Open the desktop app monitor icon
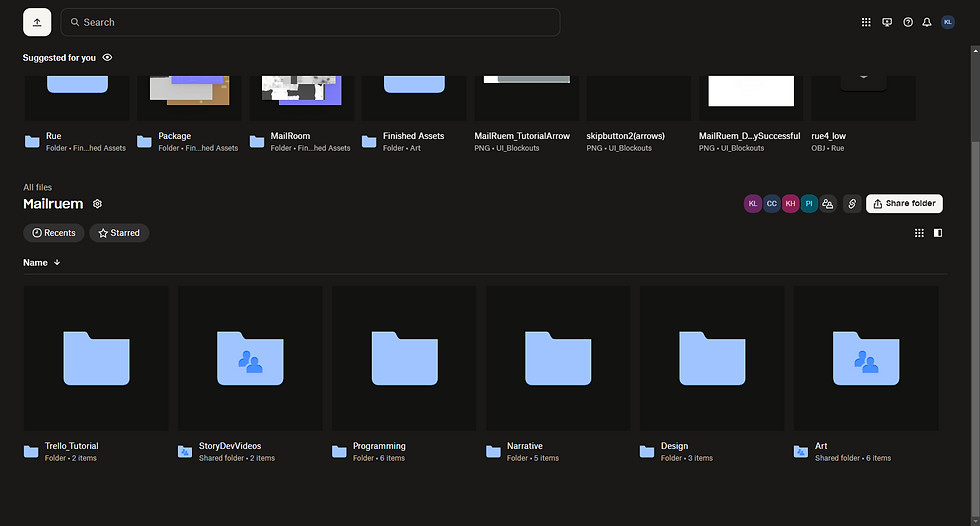Screen dimensions: 980x526 (887, 22)
